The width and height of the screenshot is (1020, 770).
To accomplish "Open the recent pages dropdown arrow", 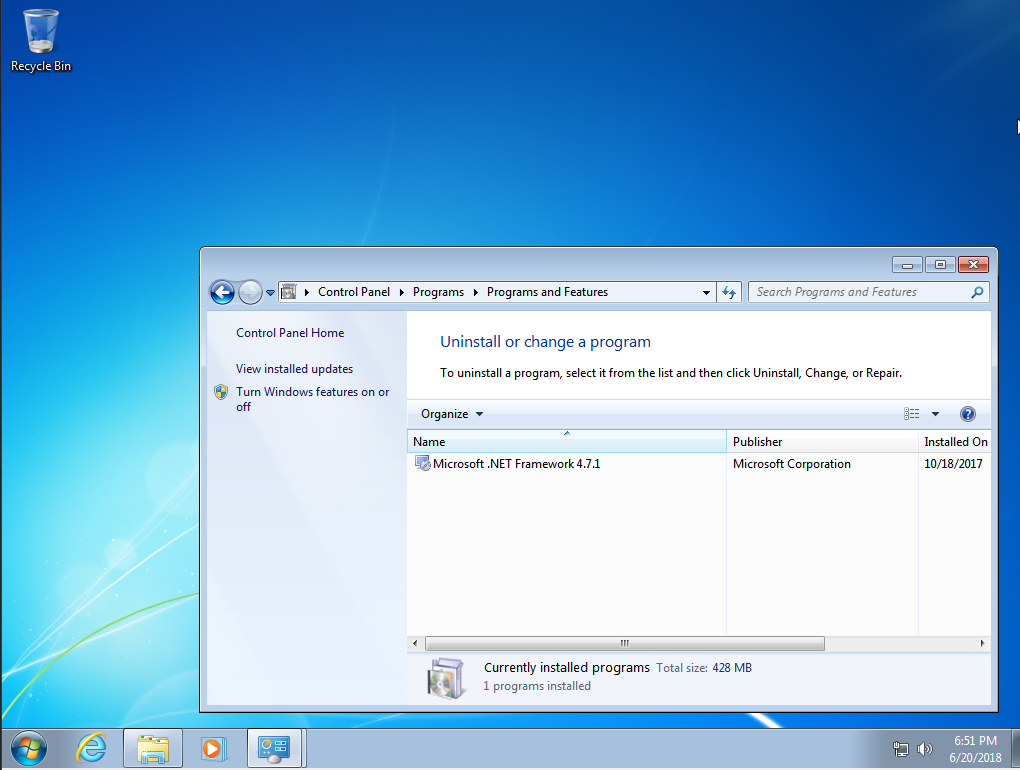I will click(271, 293).
